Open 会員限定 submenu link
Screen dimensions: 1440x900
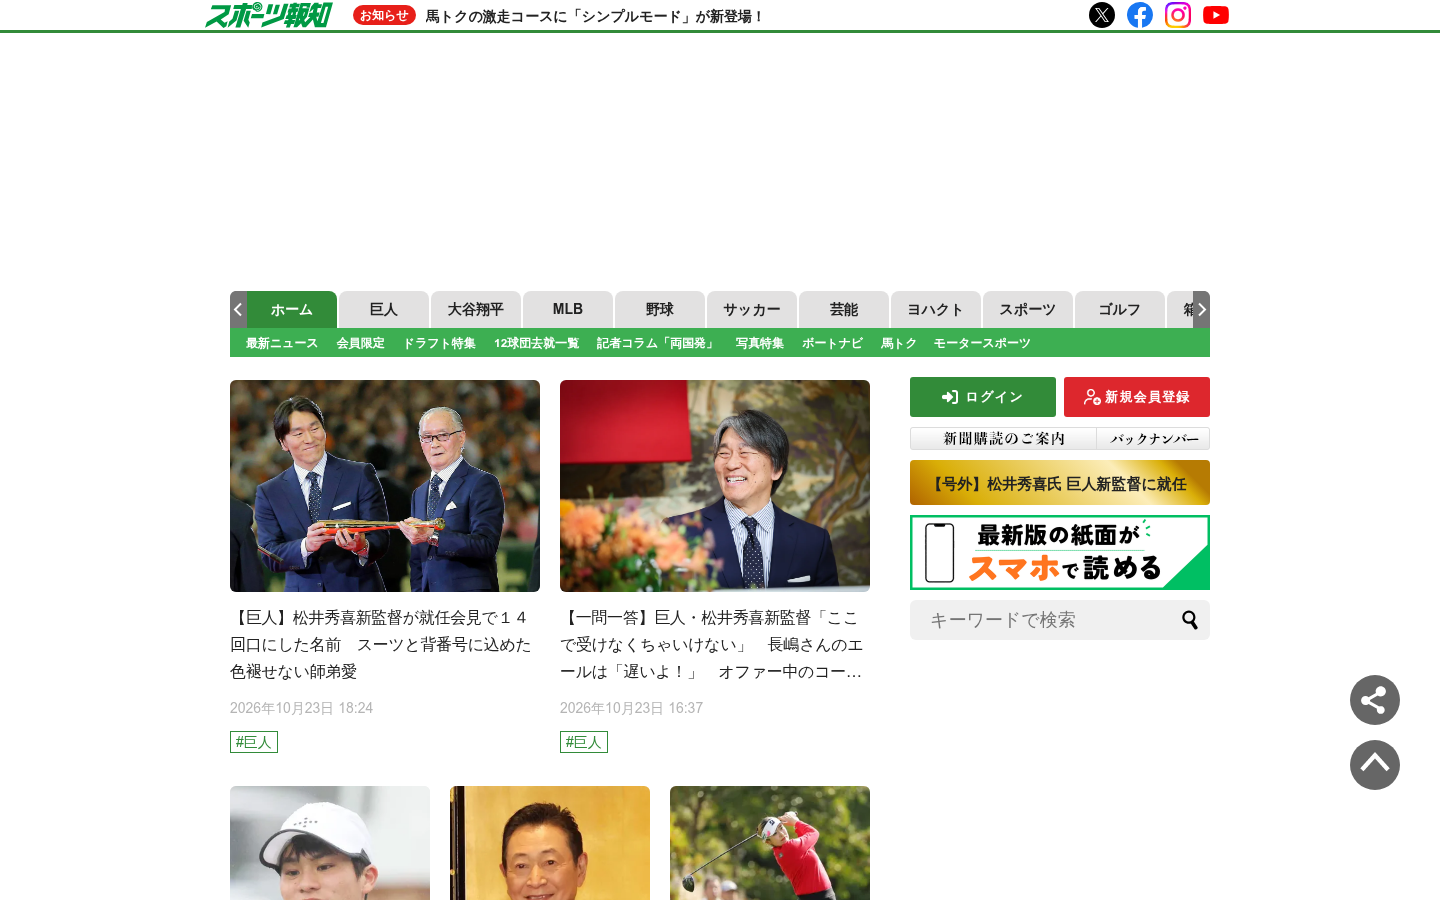[360, 343]
